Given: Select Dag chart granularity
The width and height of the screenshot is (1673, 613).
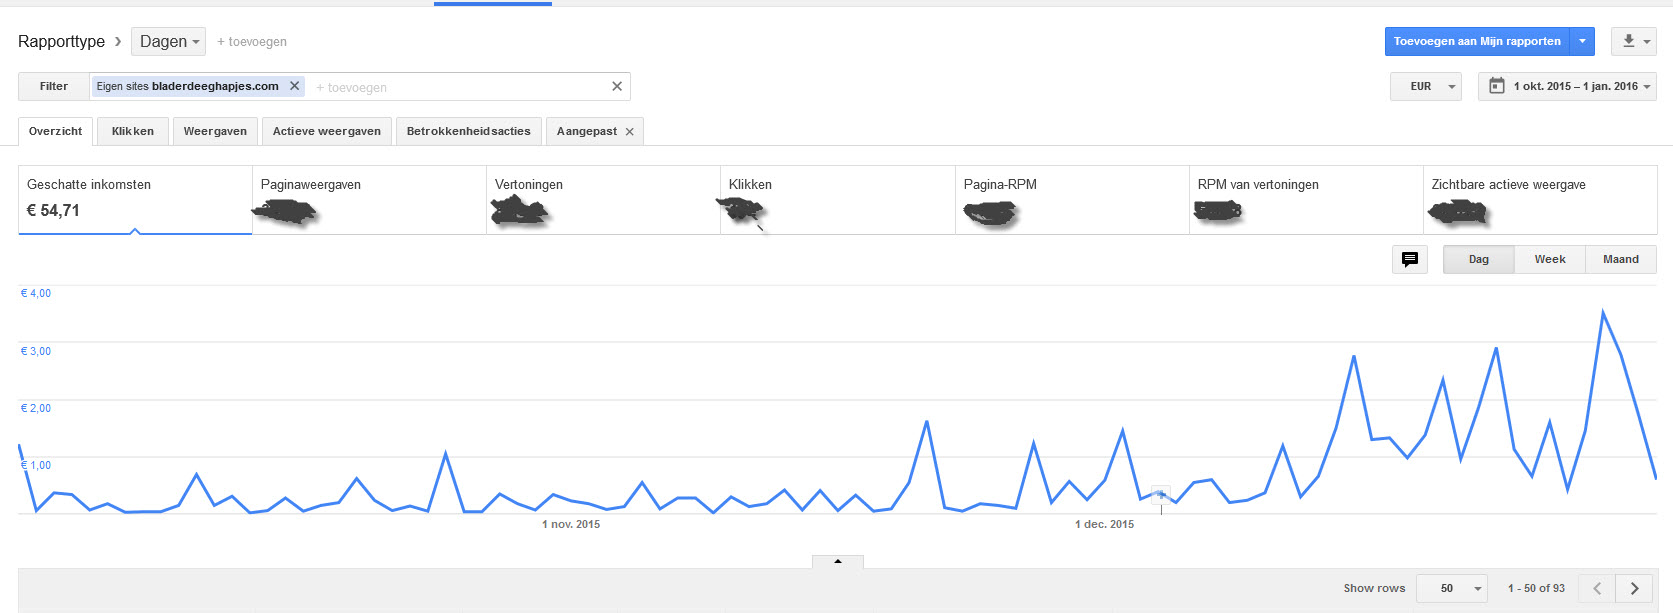Looking at the screenshot, I should pos(1479,259).
